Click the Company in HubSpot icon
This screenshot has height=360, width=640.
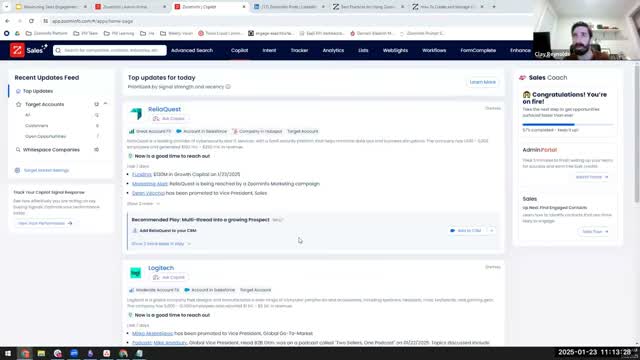pos(235,131)
